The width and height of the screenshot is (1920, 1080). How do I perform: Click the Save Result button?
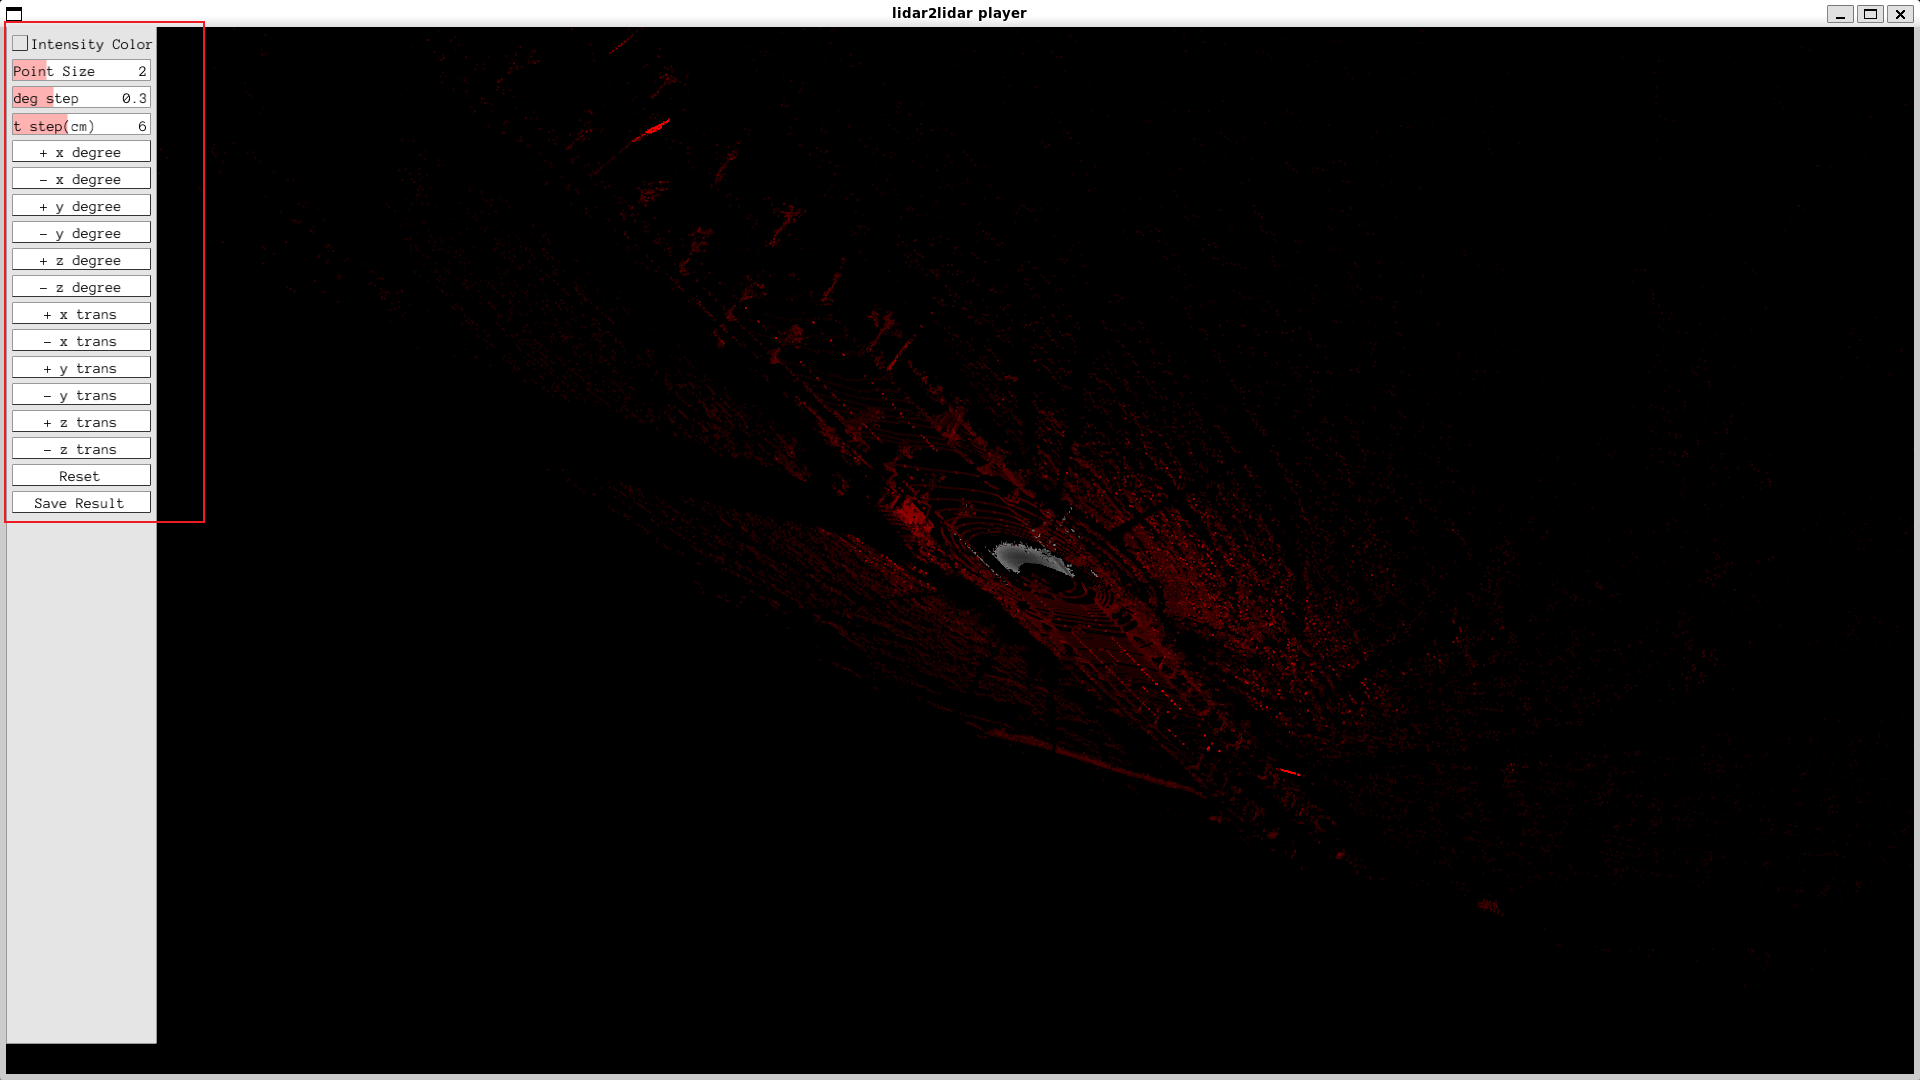point(81,503)
